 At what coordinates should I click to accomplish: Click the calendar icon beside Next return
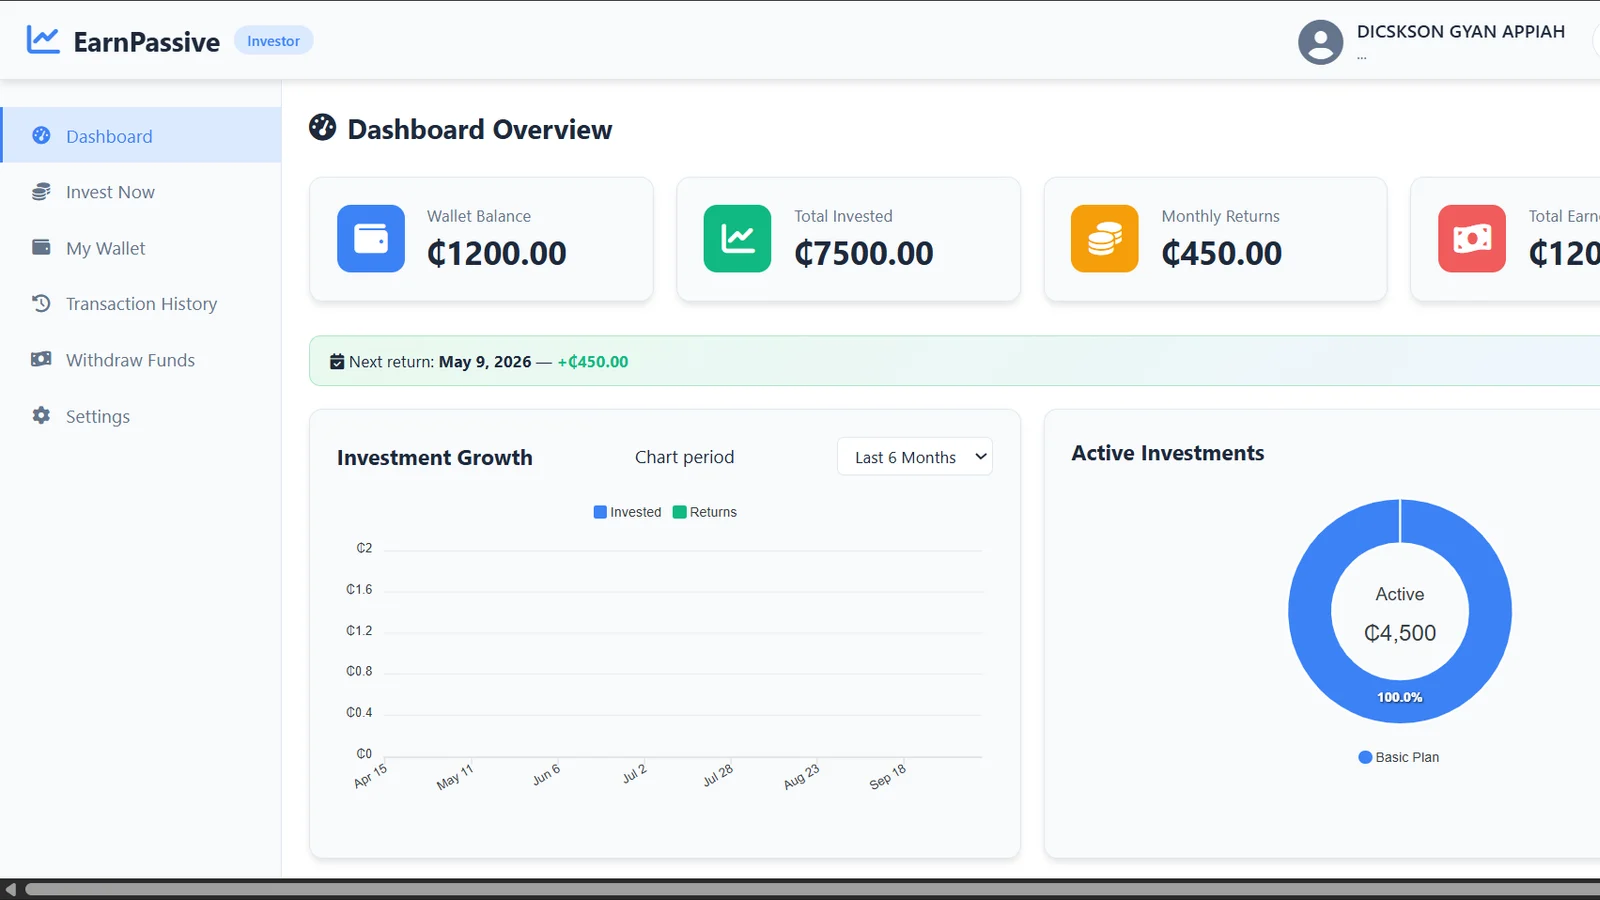337,362
